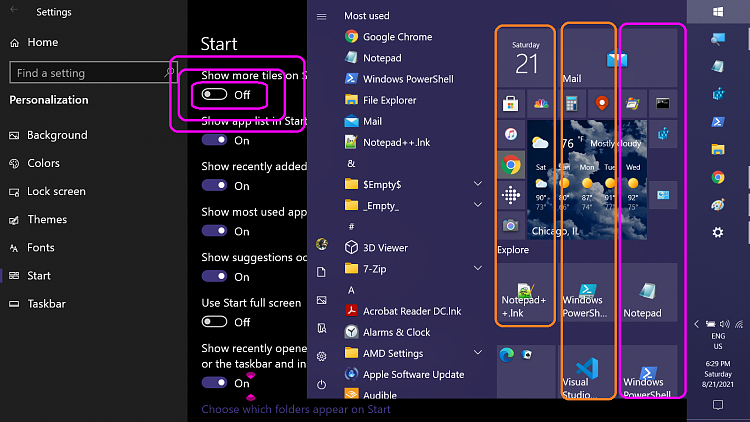Open the Maps tile with red pin
Image resolution: width=750 pixels, height=422 pixels.
[602, 103]
